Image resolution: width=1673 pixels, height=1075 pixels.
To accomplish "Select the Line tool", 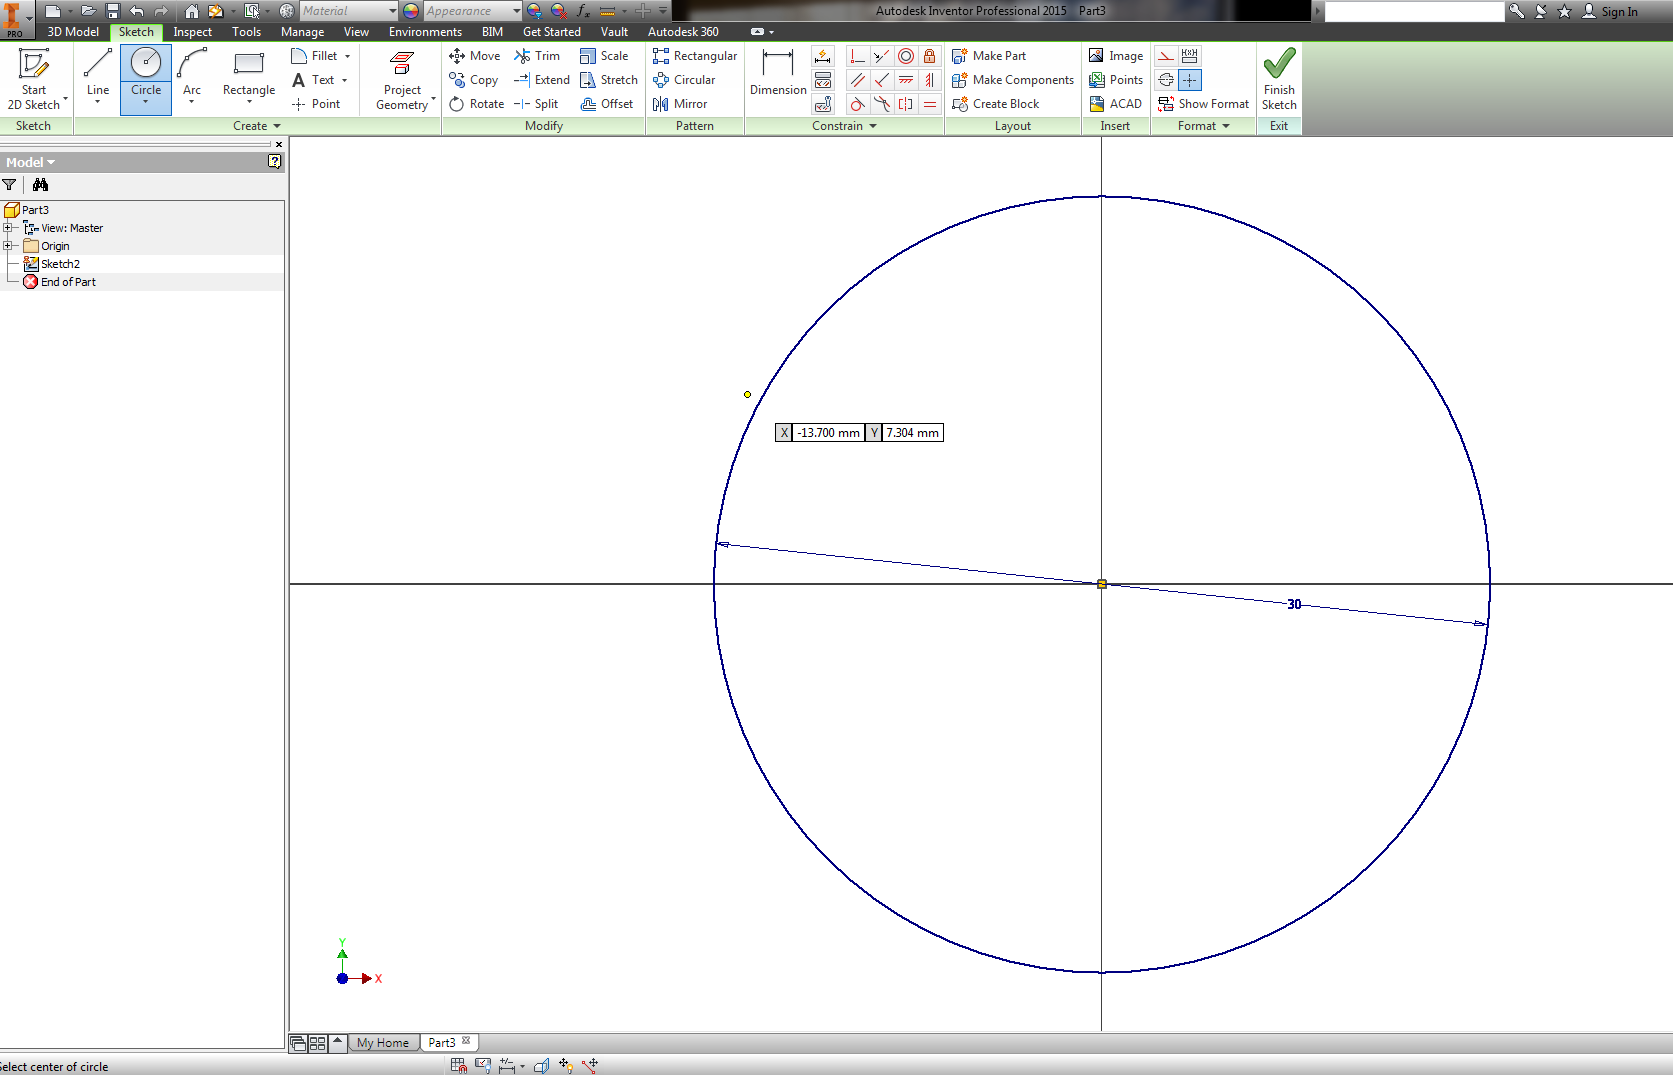I will coord(97,76).
